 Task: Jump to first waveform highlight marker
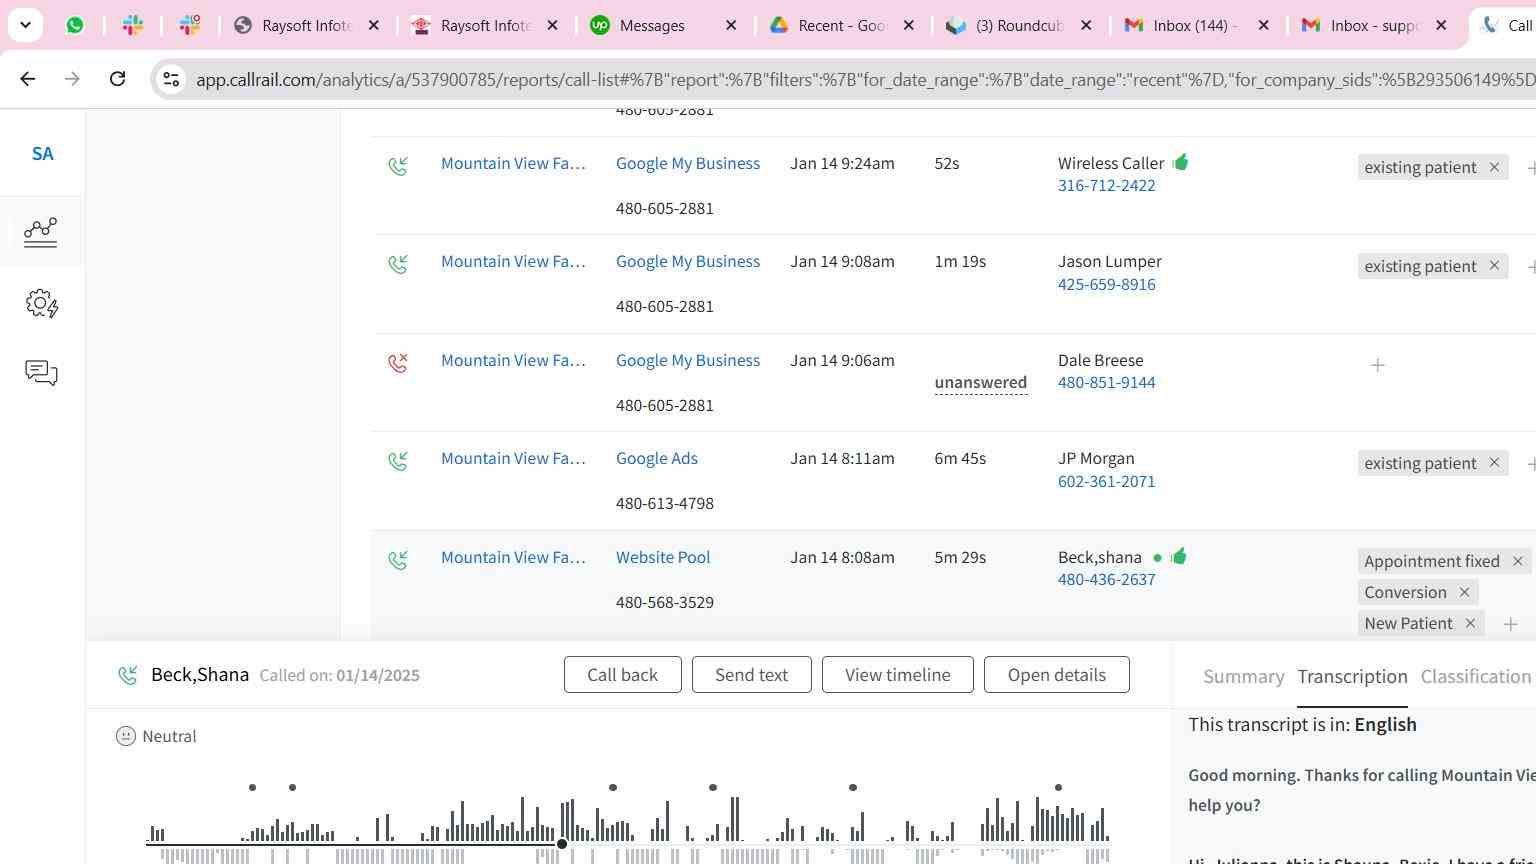[252, 788]
